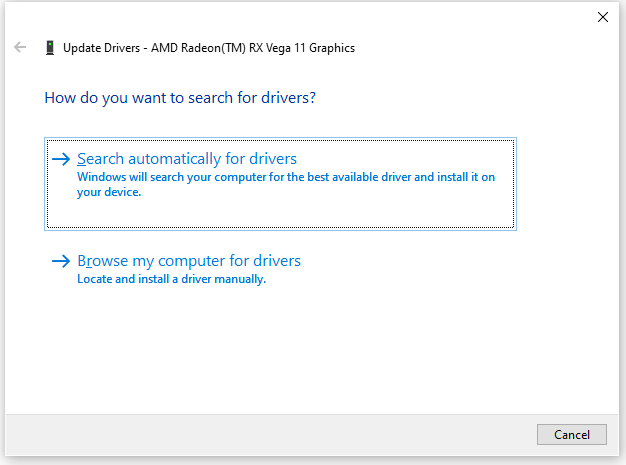Screen dimensions: 626x465
Task: Click 'AMD Radeon(TM) RX Vega 11 Graphics' in title
Action: tap(253, 48)
